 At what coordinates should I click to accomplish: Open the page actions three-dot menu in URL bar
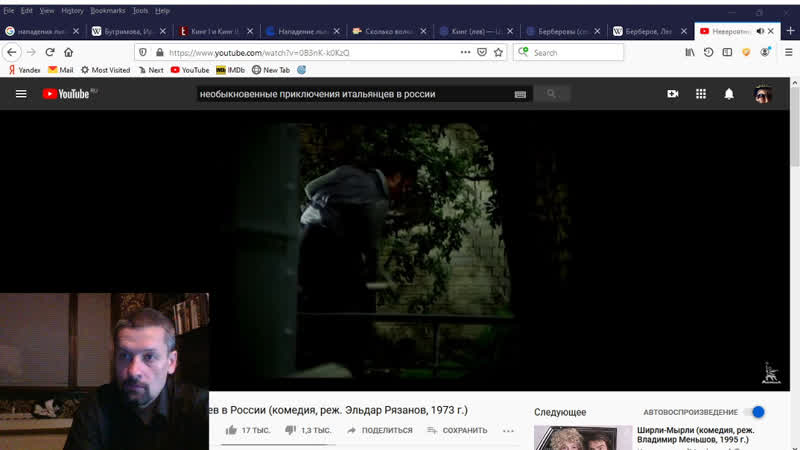tap(465, 52)
